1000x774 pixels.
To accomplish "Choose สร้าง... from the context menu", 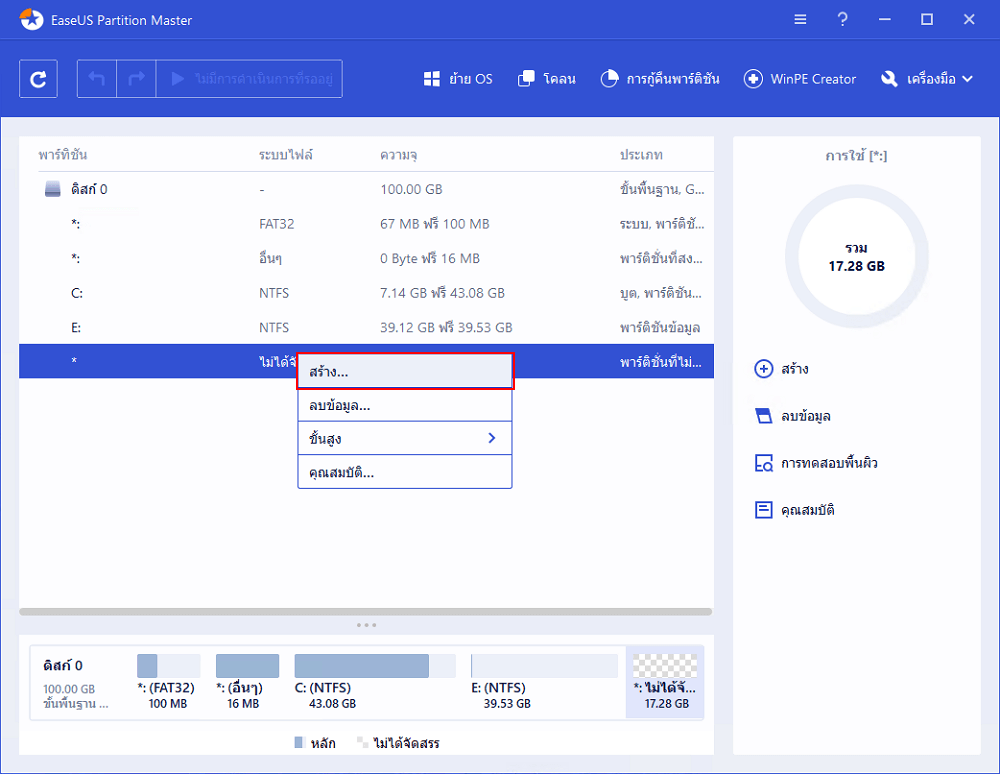I will 405,371.
